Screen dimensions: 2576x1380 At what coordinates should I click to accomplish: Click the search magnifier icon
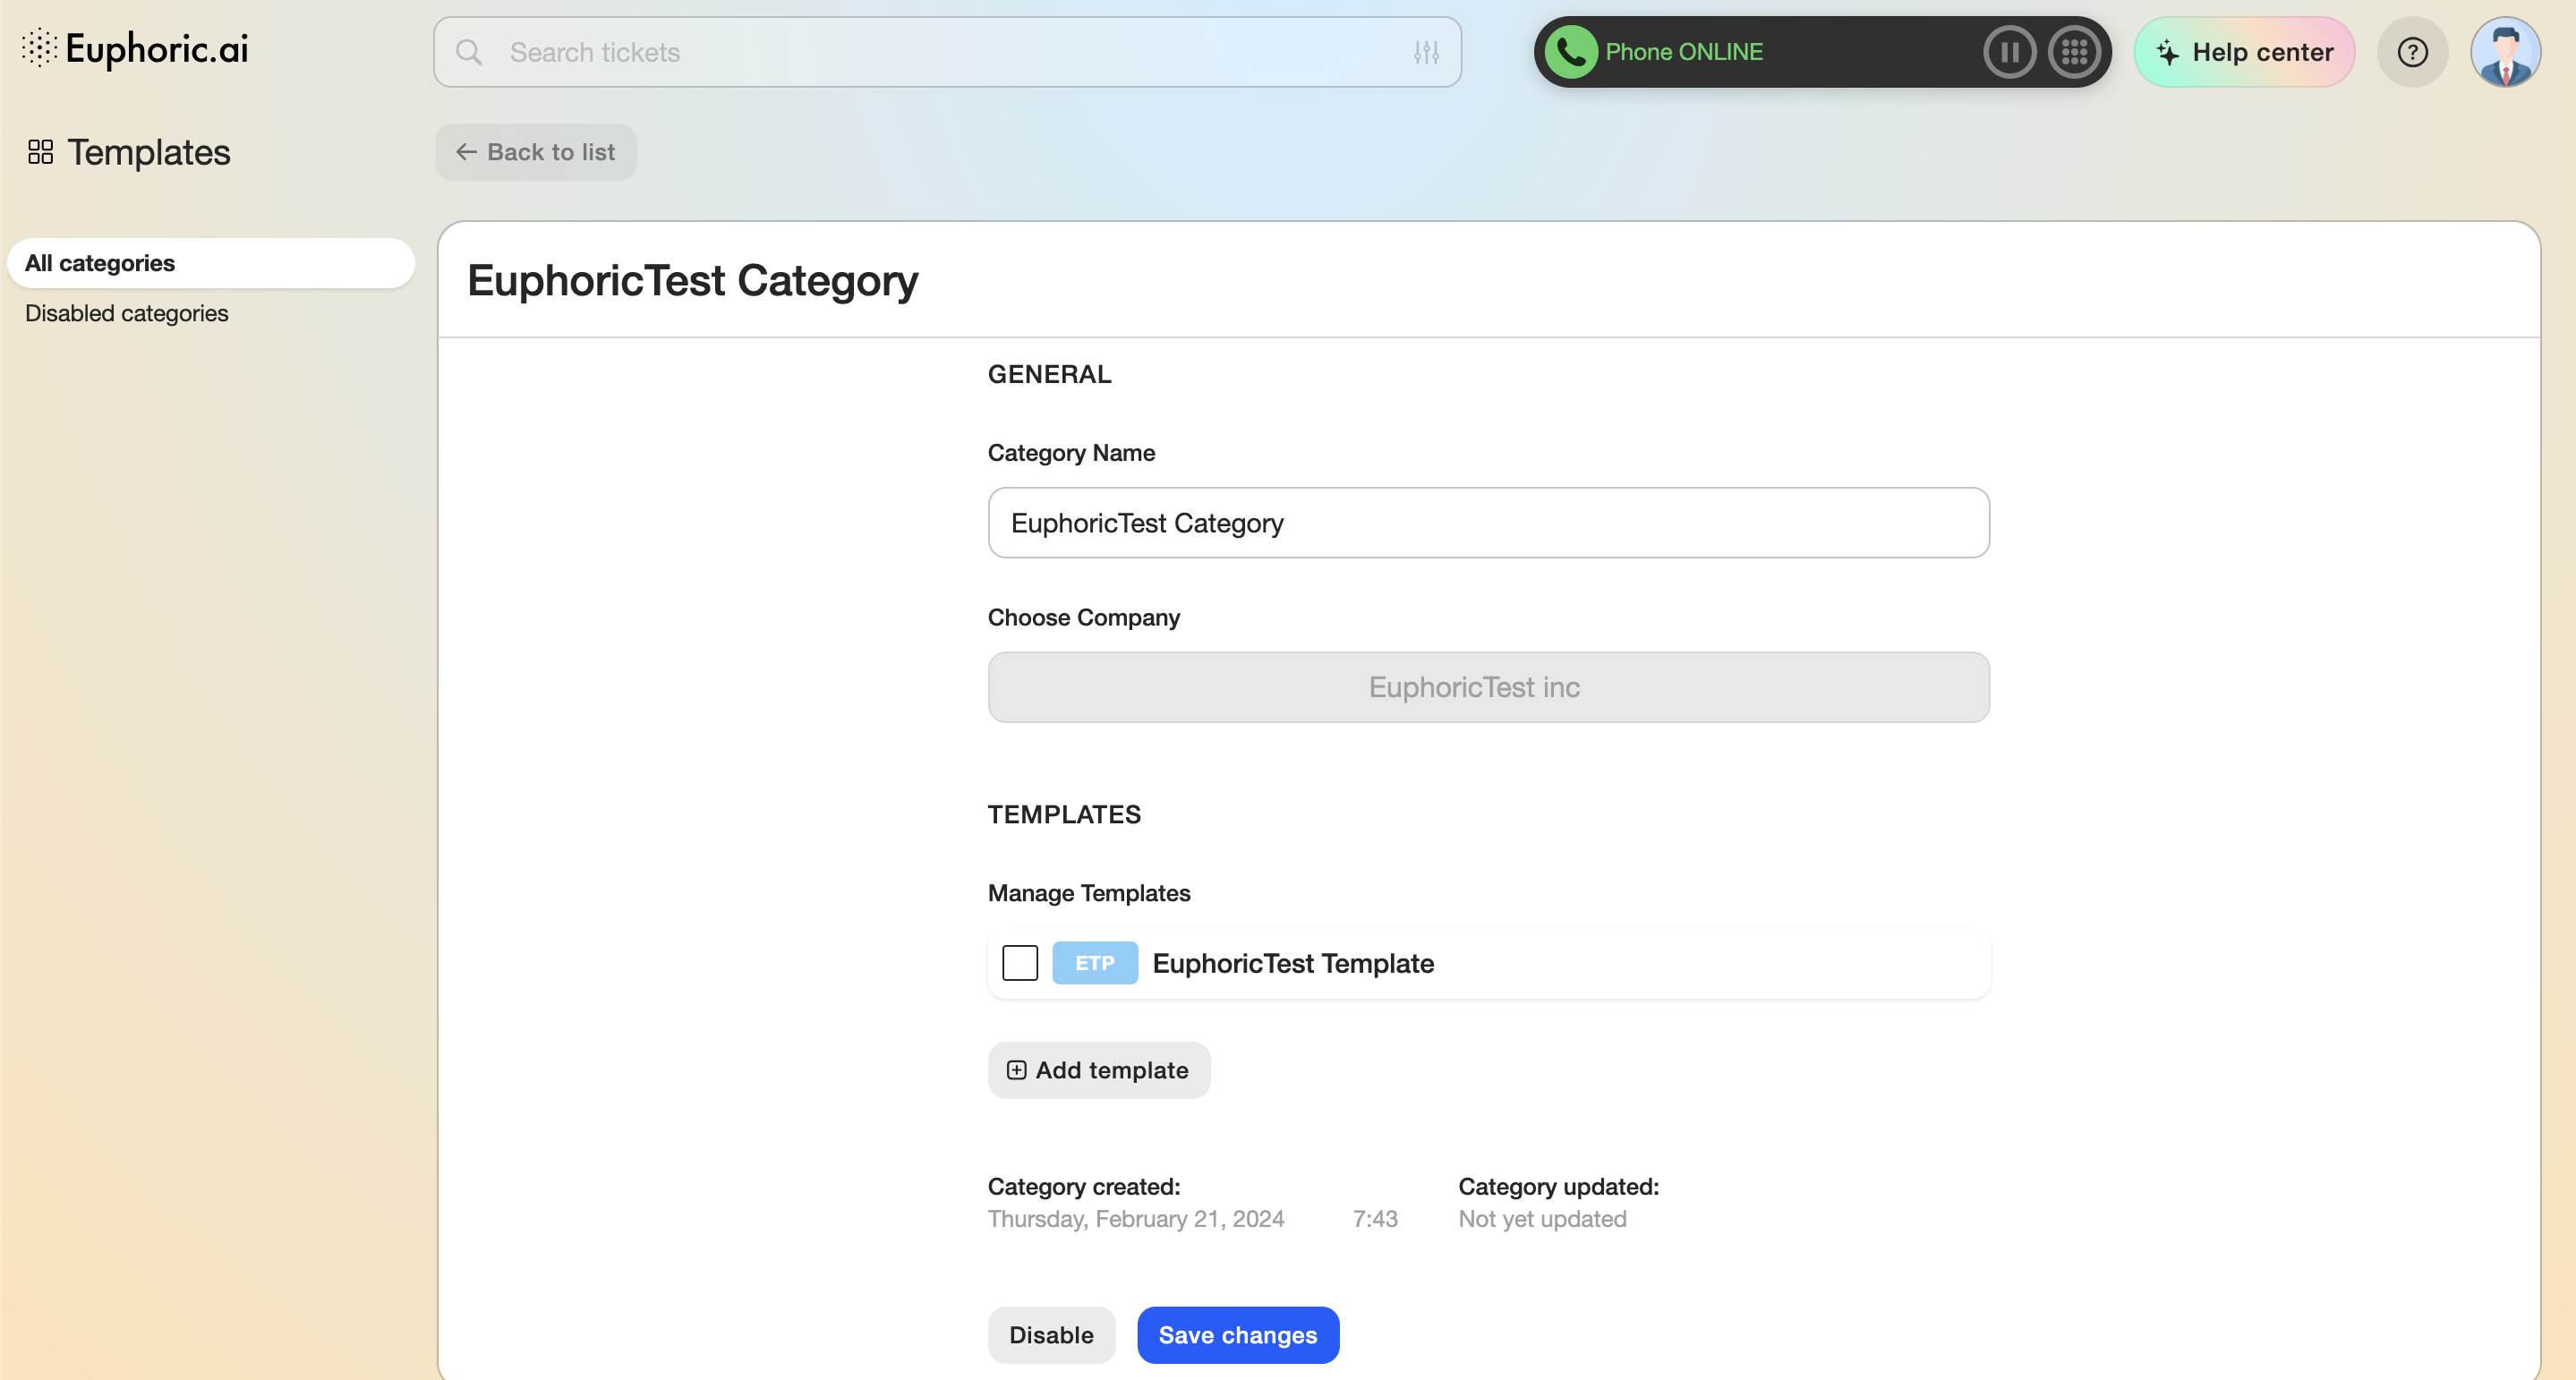pos(469,52)
